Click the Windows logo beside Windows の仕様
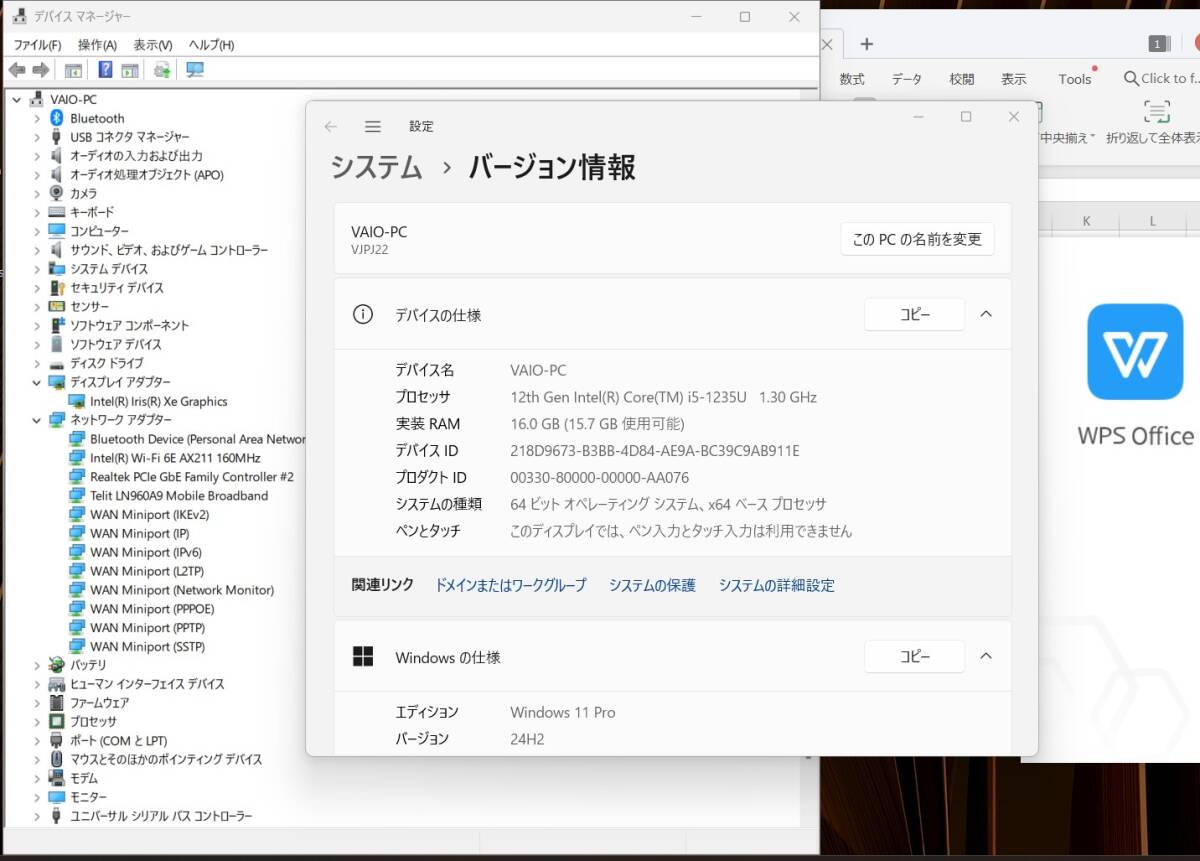Screen dimensions: 1200x861 363,657
